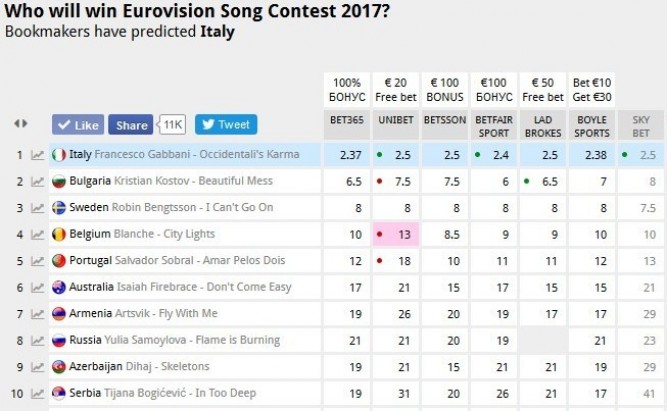The width and height of the screenshot is (667, 411).
Task: Click the Azerbaijan row chart icon
Action: click(x=37, y=367)
